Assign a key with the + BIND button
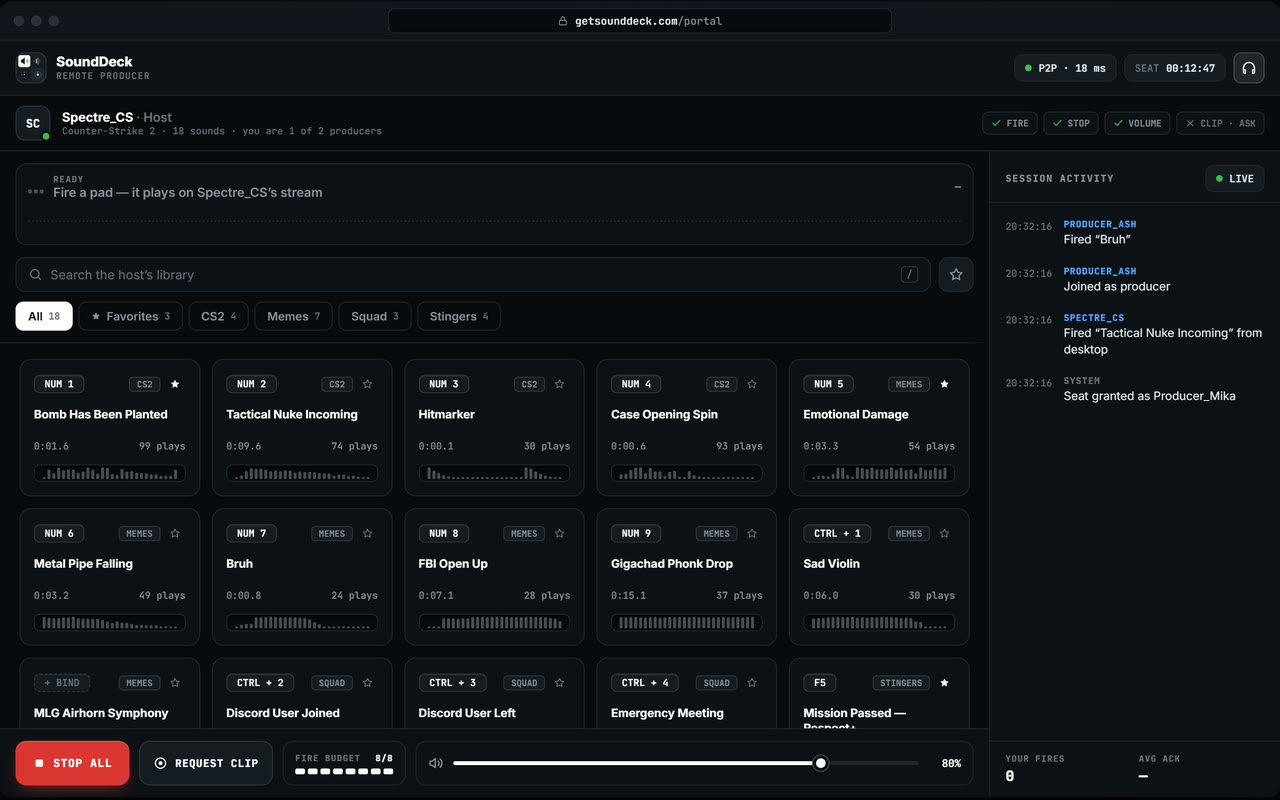Viewport: 1280px width, 800px height. click(62, 683)
